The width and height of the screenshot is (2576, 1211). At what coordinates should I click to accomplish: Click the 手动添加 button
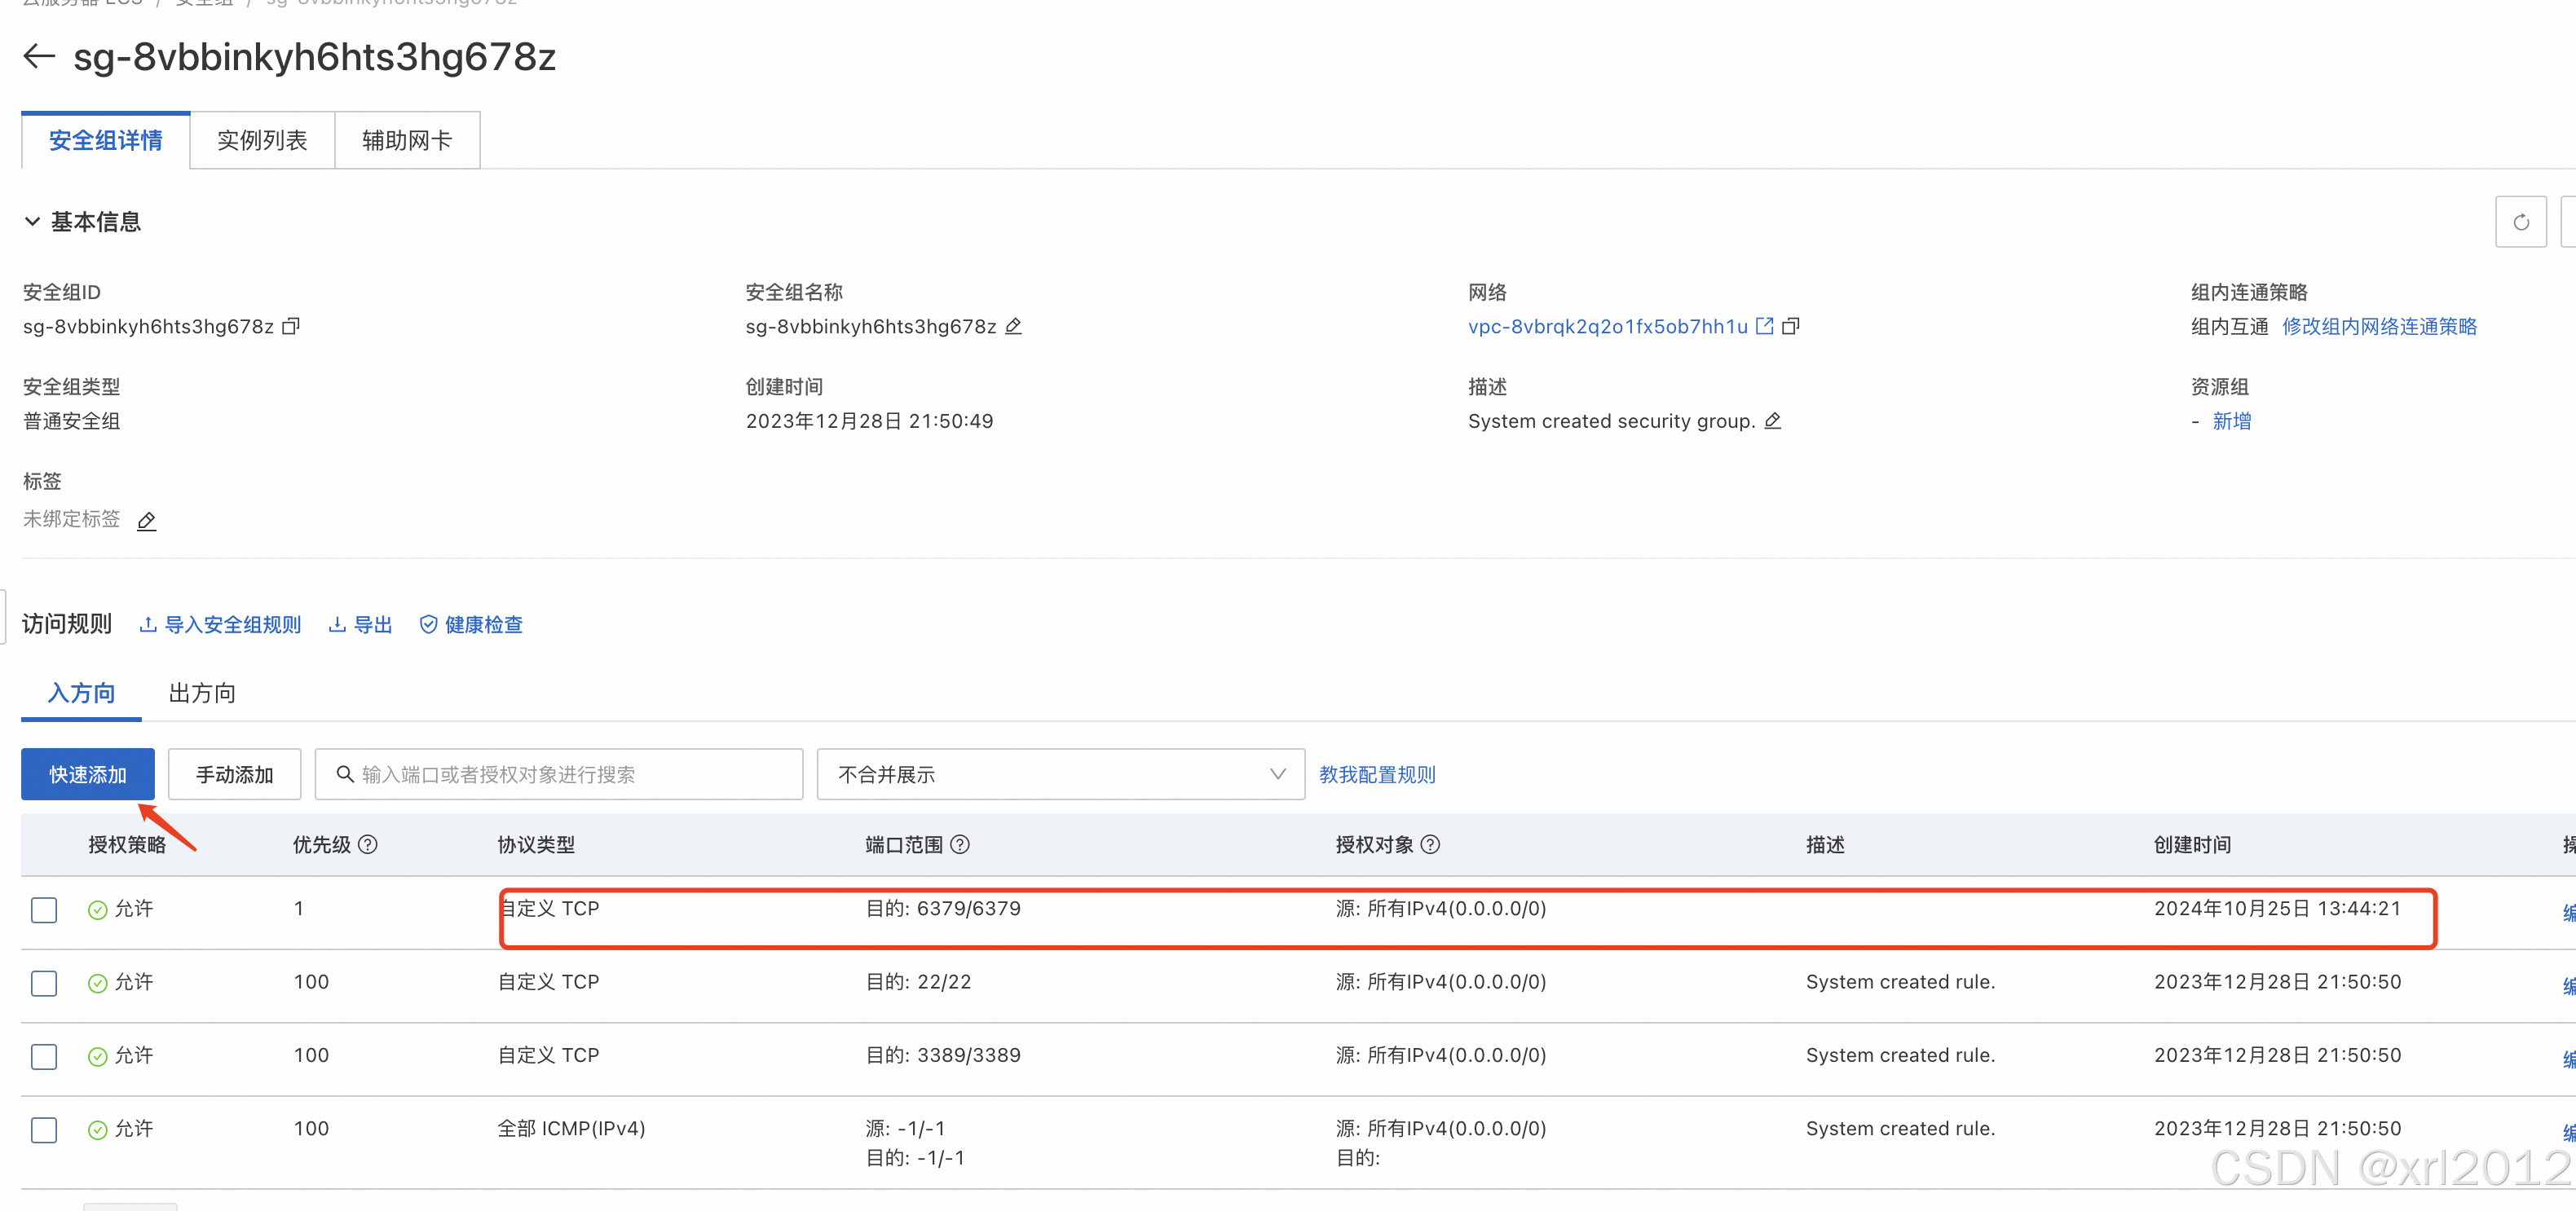(x=234, y=774)
